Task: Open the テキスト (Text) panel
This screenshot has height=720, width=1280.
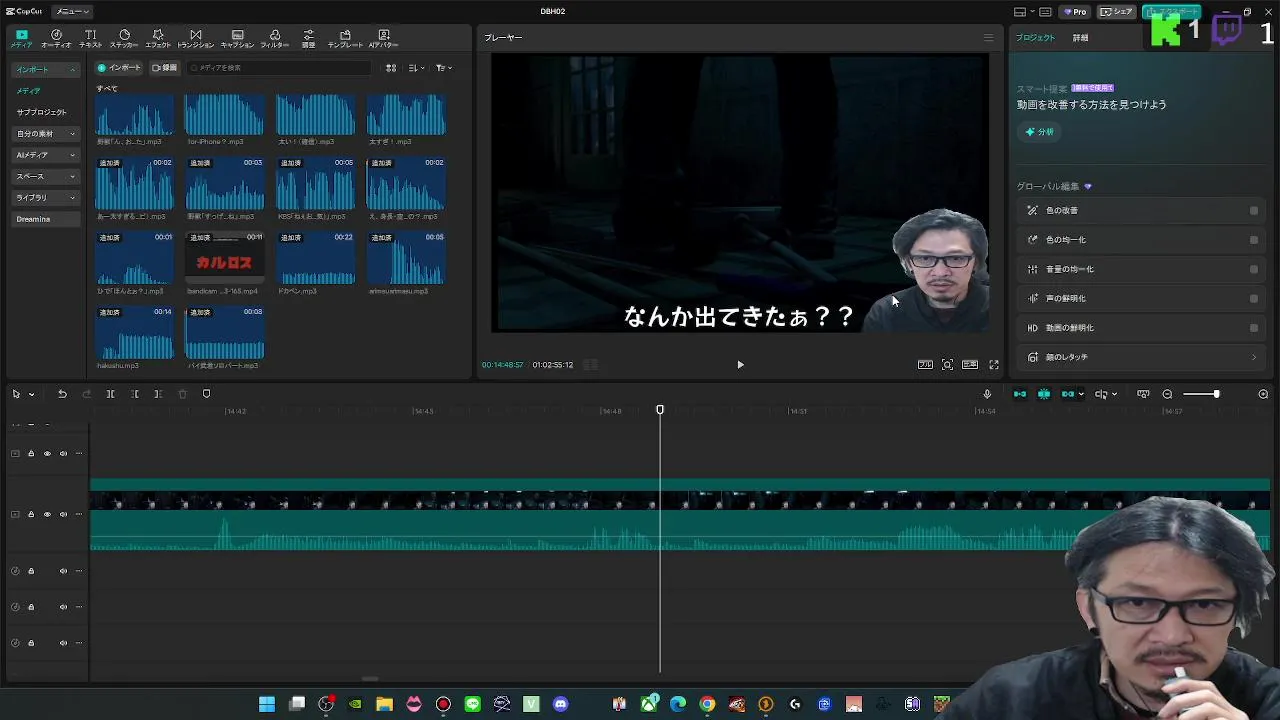Action: (90, 39)
